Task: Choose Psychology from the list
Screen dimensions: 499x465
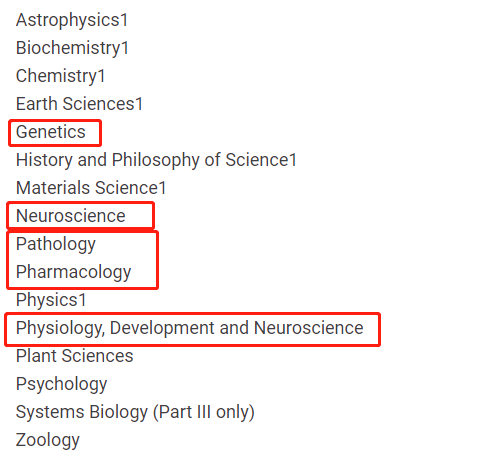Action: [62, 384]
